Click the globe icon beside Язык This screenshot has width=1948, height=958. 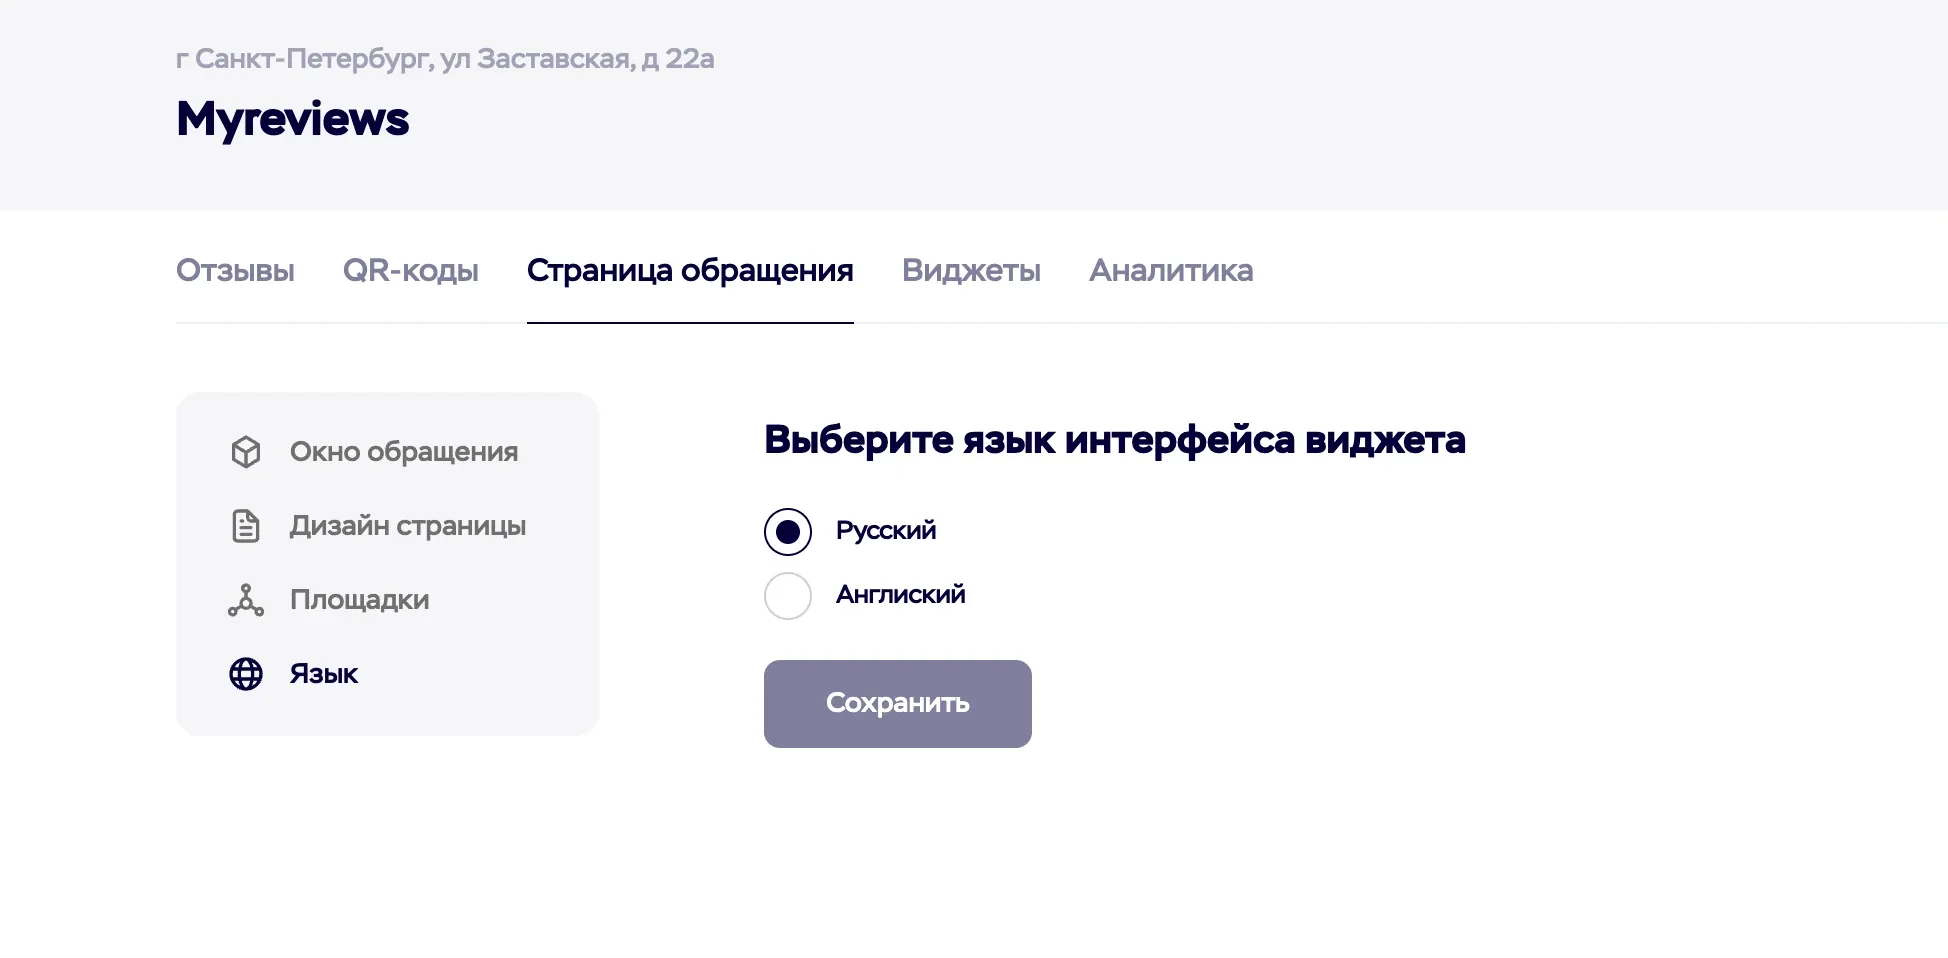click(x=246, y=674)
